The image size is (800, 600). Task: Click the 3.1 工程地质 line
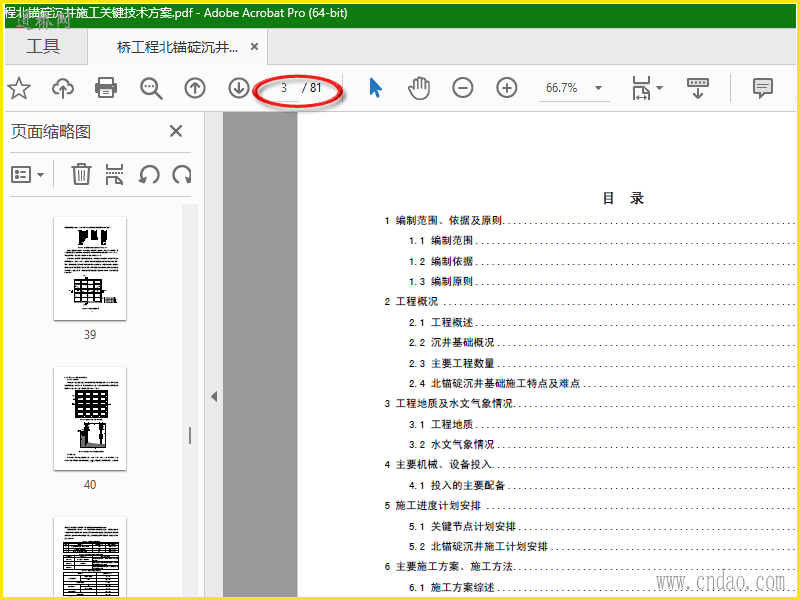tap(604, 424)
